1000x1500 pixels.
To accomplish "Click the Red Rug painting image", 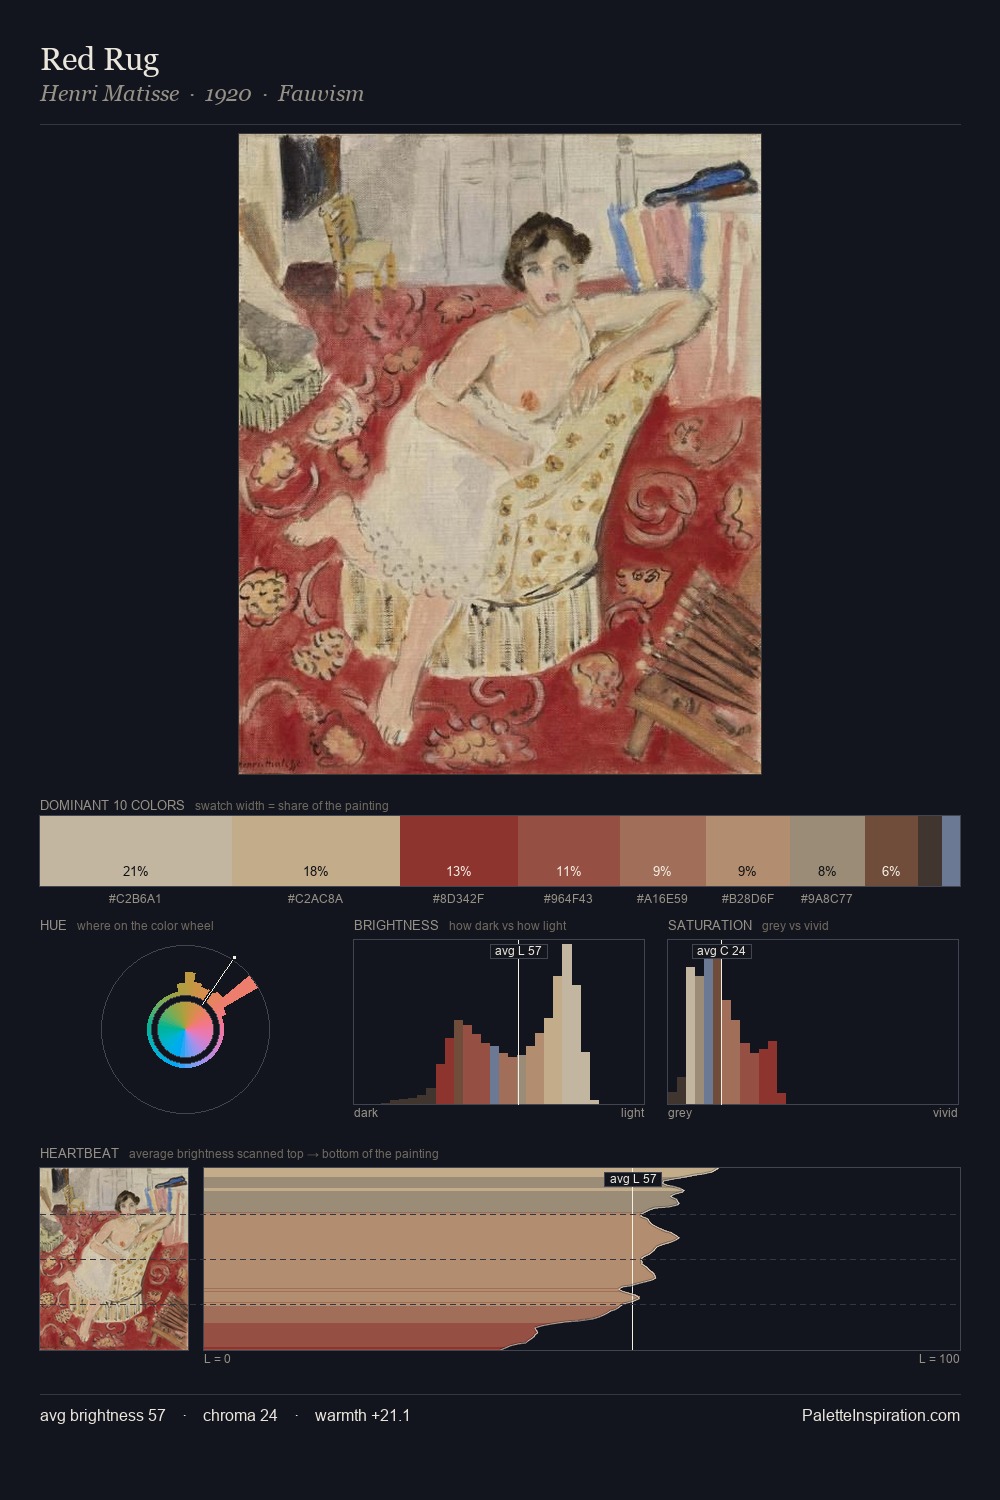I will [x=500, y=454].
